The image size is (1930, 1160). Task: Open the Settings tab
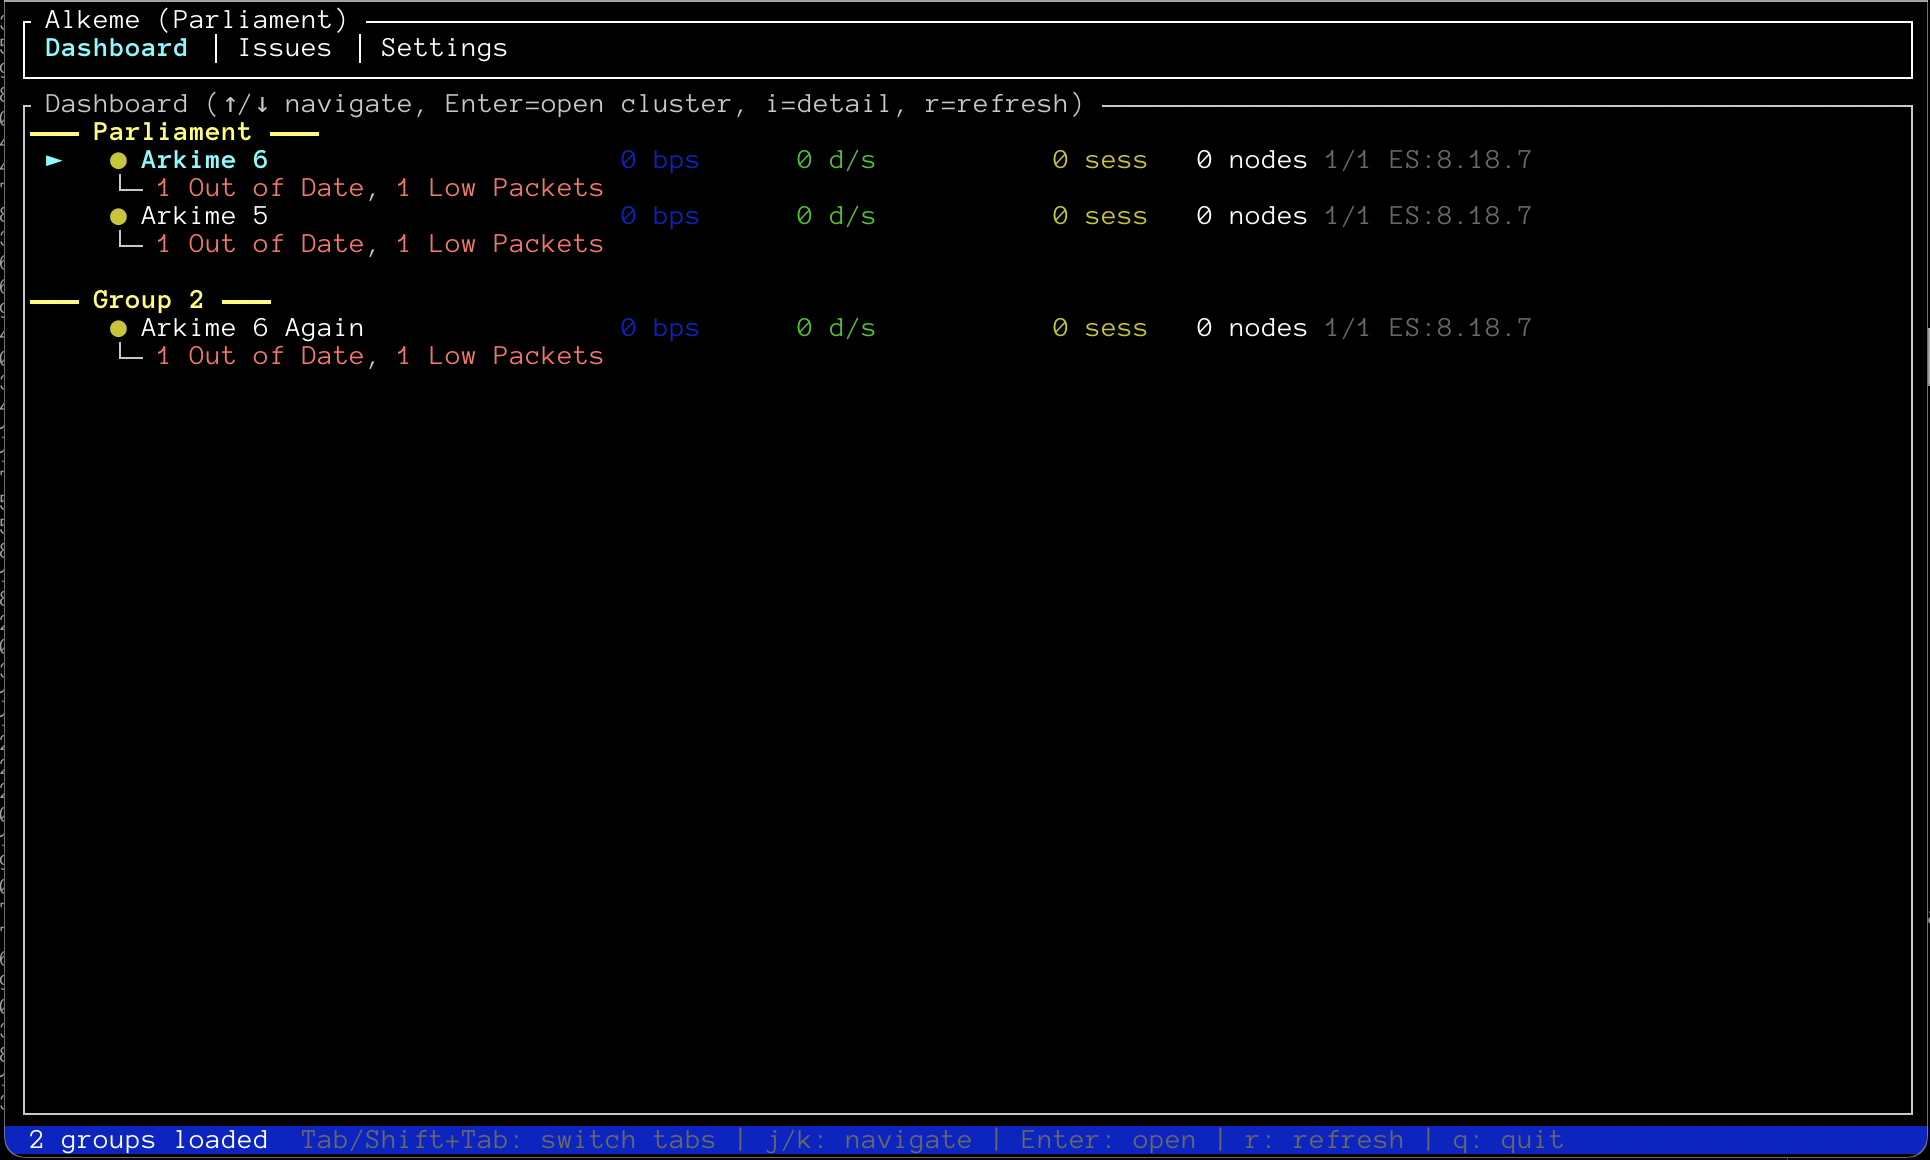[x=443, y=48]
